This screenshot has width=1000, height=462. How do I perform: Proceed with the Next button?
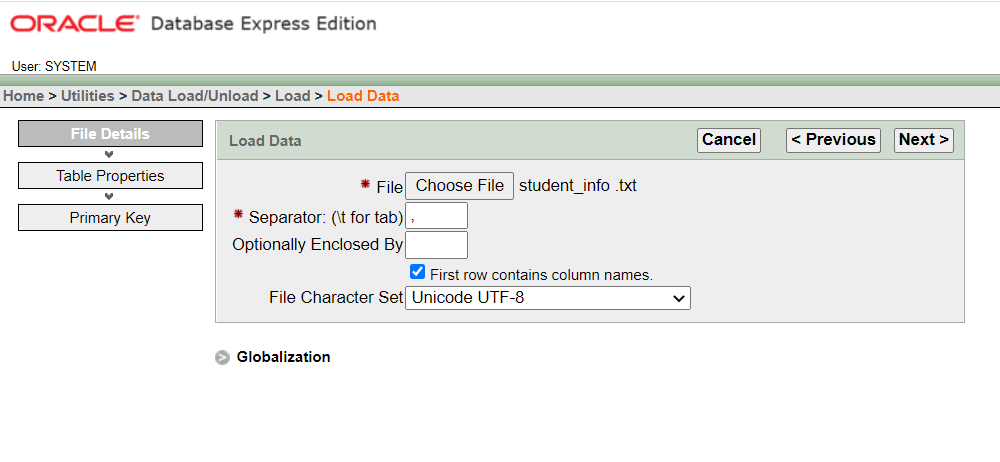923,140
